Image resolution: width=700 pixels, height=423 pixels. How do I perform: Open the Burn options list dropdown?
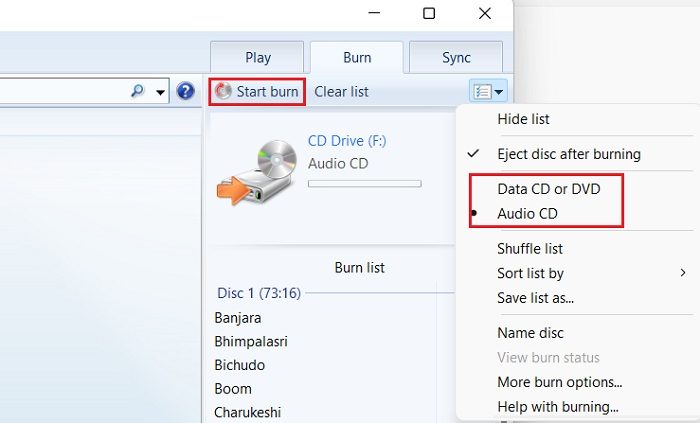(x=488, y=91)
